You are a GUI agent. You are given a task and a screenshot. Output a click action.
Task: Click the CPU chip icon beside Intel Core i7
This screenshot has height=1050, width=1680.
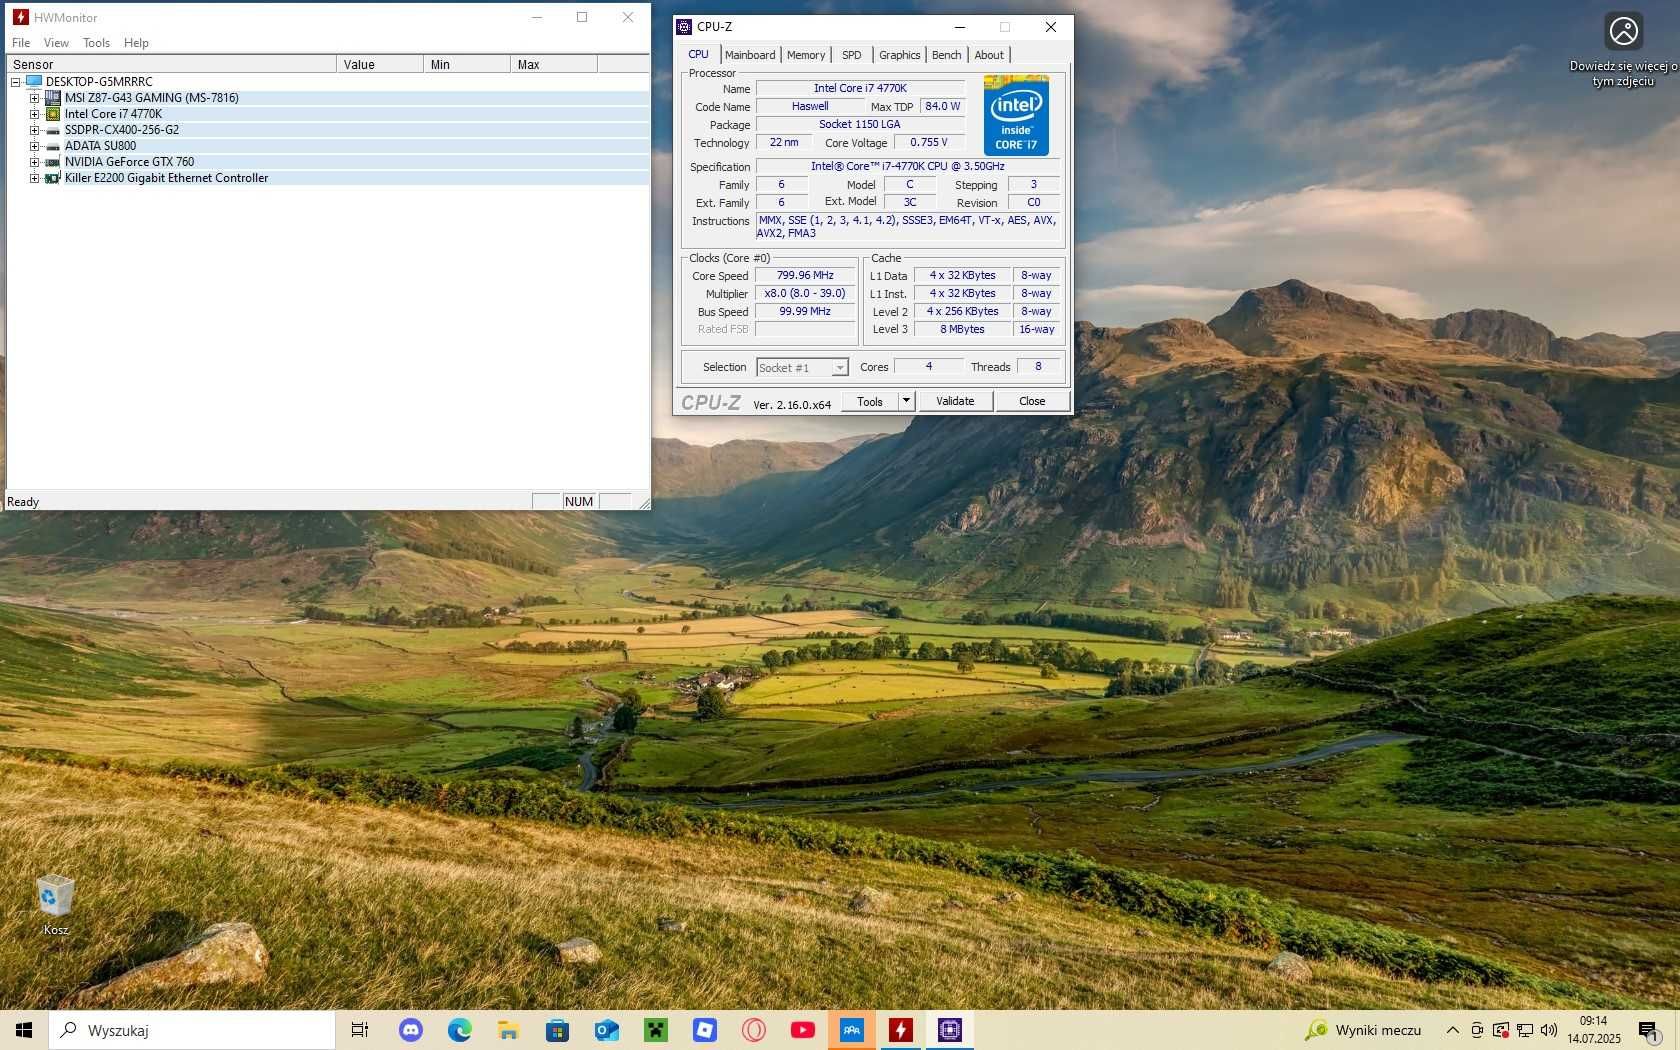click(x=53, y=114)
